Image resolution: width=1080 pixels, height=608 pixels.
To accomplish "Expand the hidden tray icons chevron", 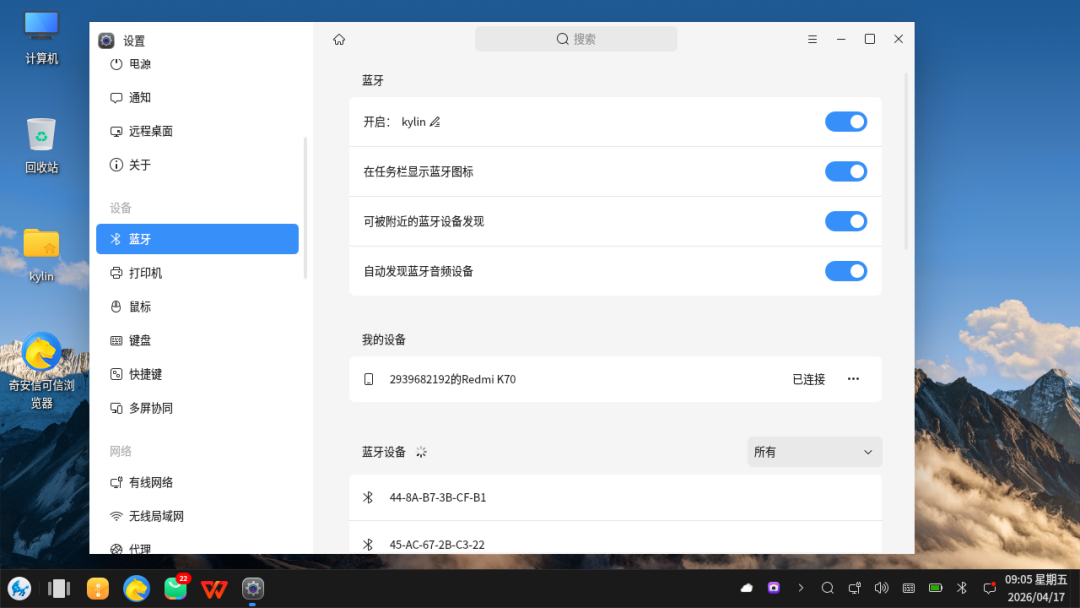I will pos(800,588).
